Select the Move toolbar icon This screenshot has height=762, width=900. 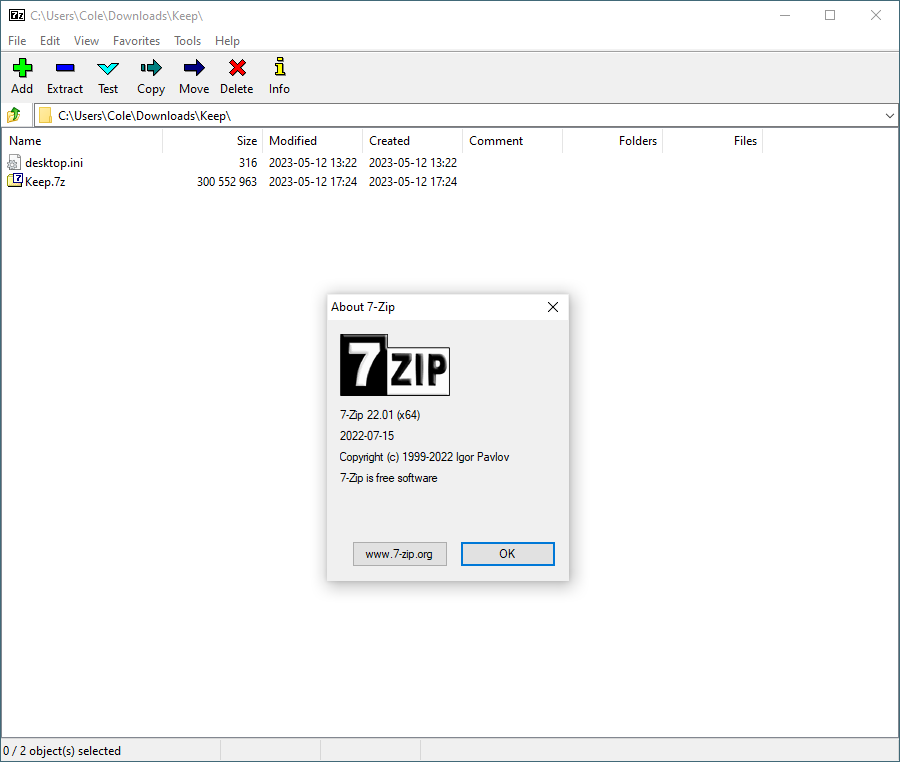194,68
